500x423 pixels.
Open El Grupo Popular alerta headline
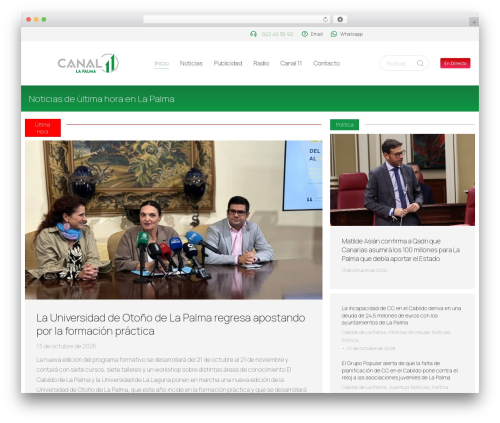click(400, 370)
